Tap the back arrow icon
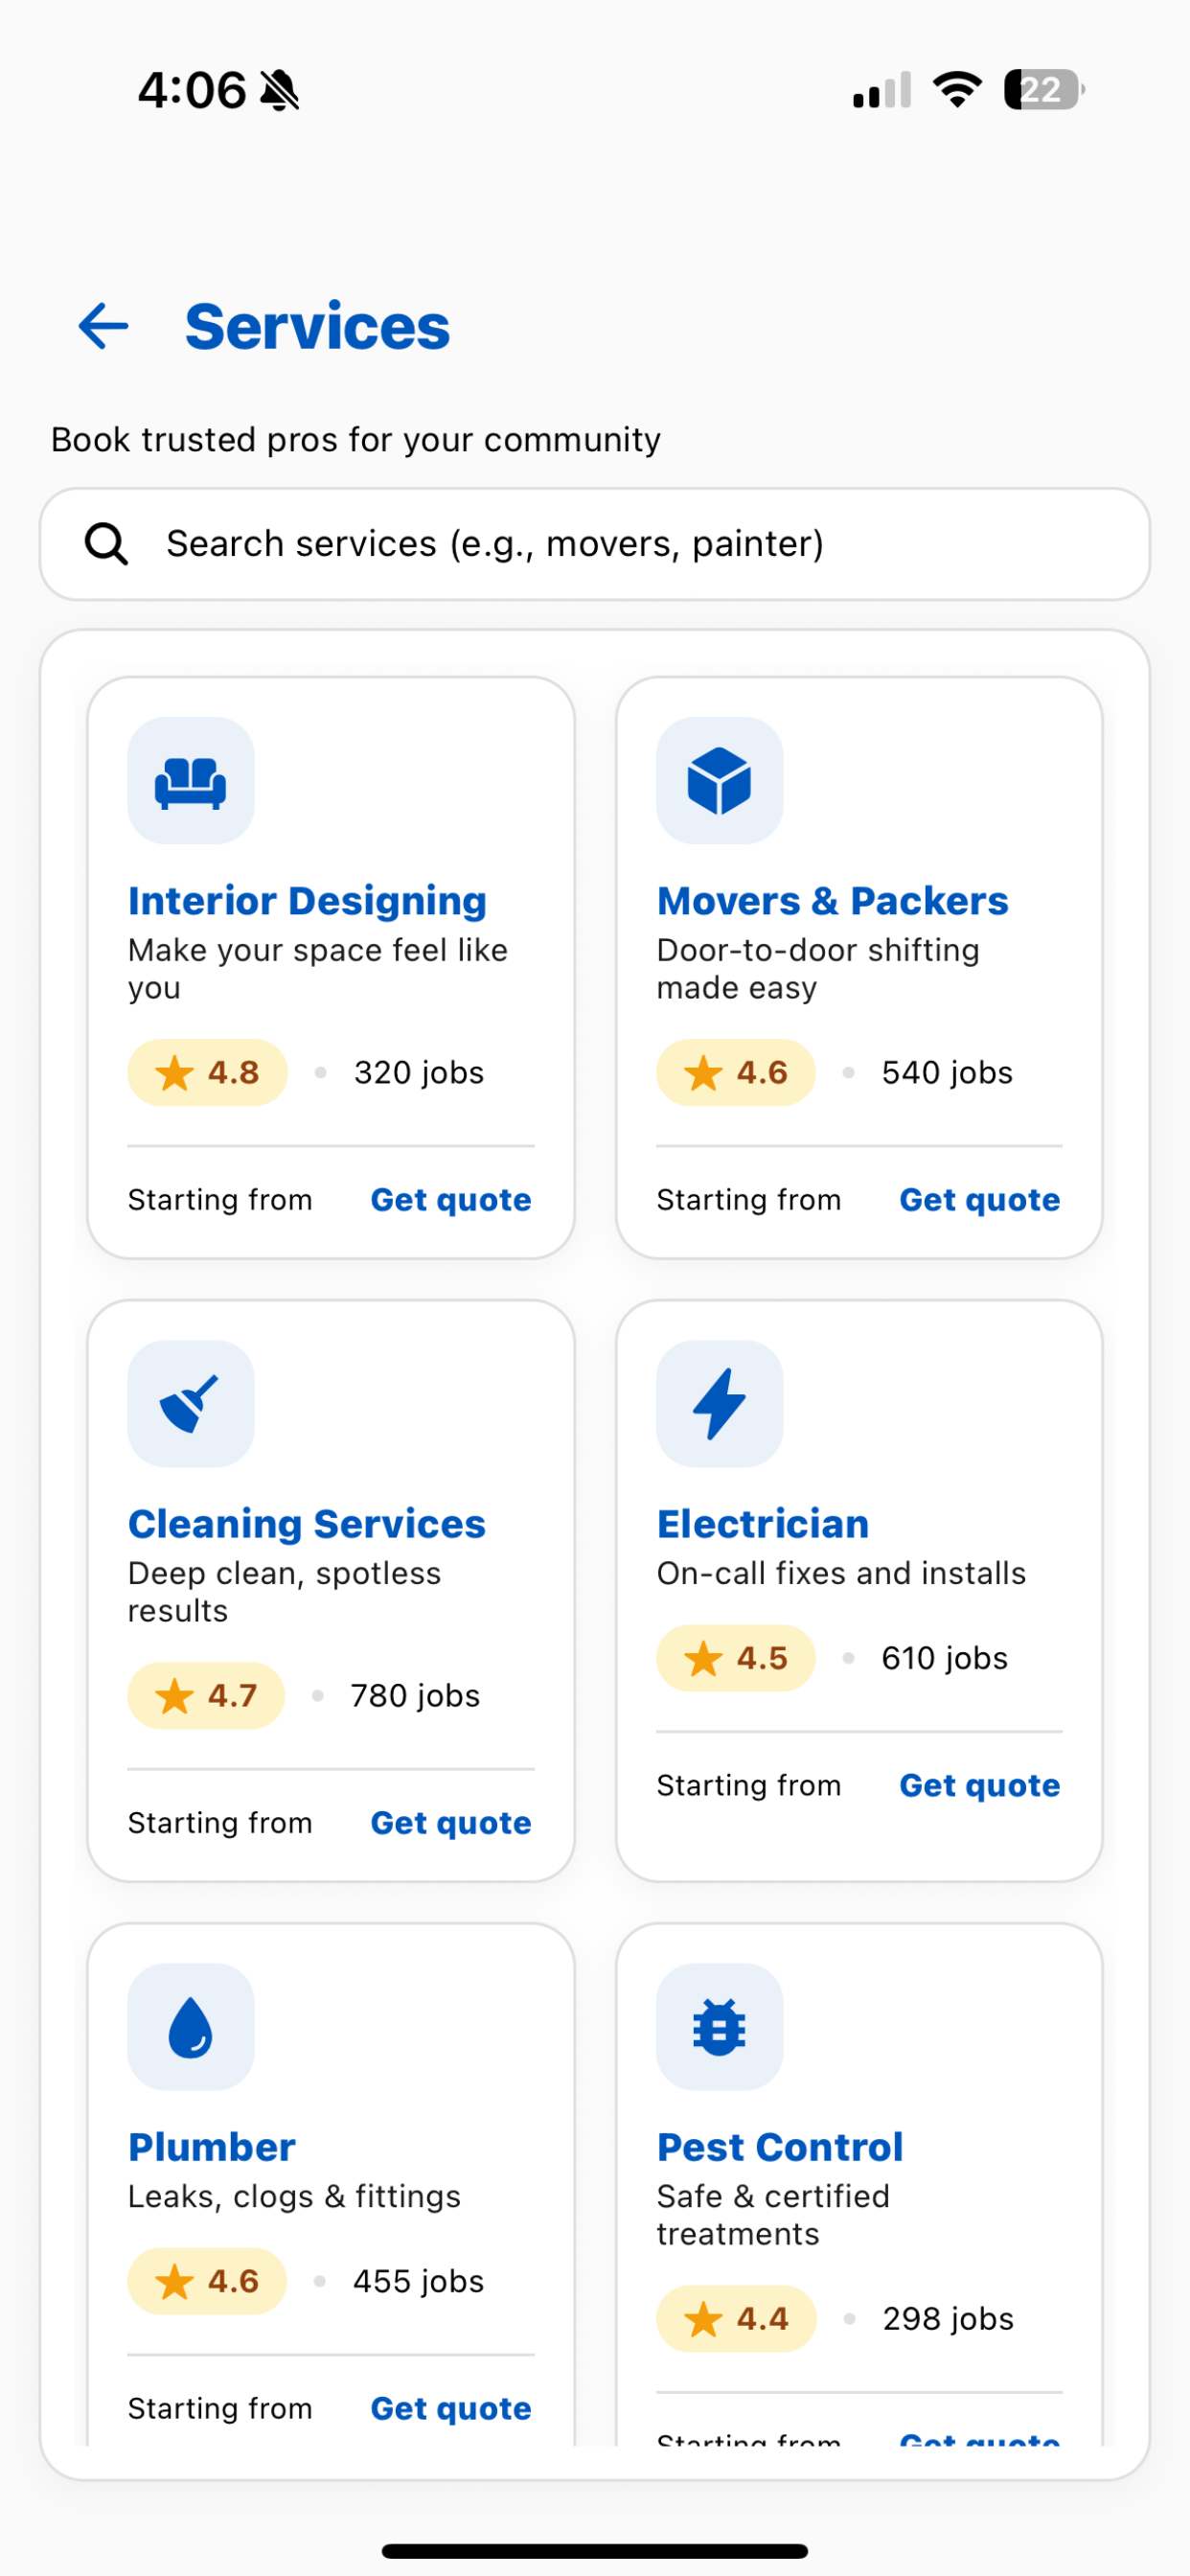The height and width of the screenshot is (2576, 1190). (x=104, y=326)
